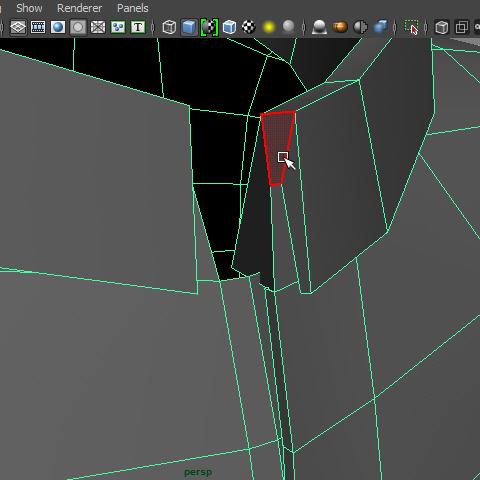Activate isolate select icon
480x480 pixels.
pyautogui.click(x=411, y=27)
